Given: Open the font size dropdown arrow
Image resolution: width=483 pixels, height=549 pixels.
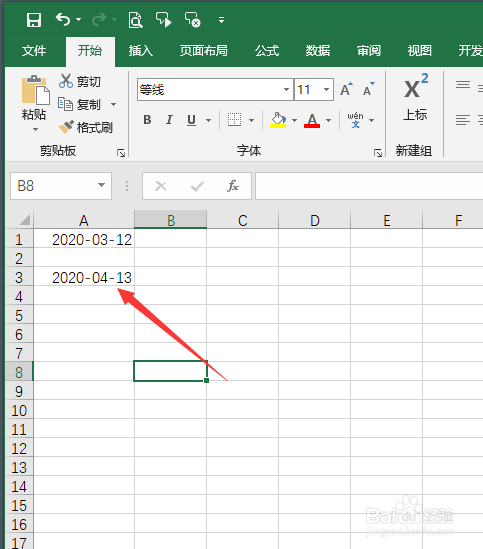Looking at the screenshot, I should 326,90.
